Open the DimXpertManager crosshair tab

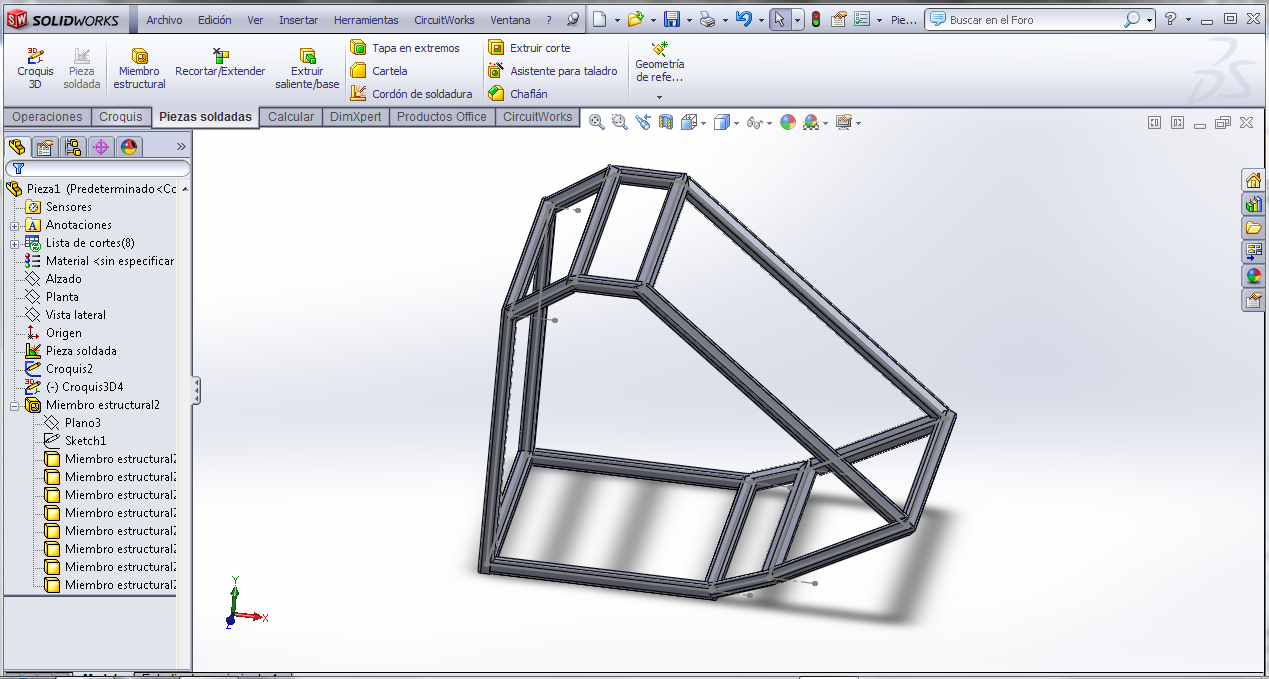[x=100, y=148]
